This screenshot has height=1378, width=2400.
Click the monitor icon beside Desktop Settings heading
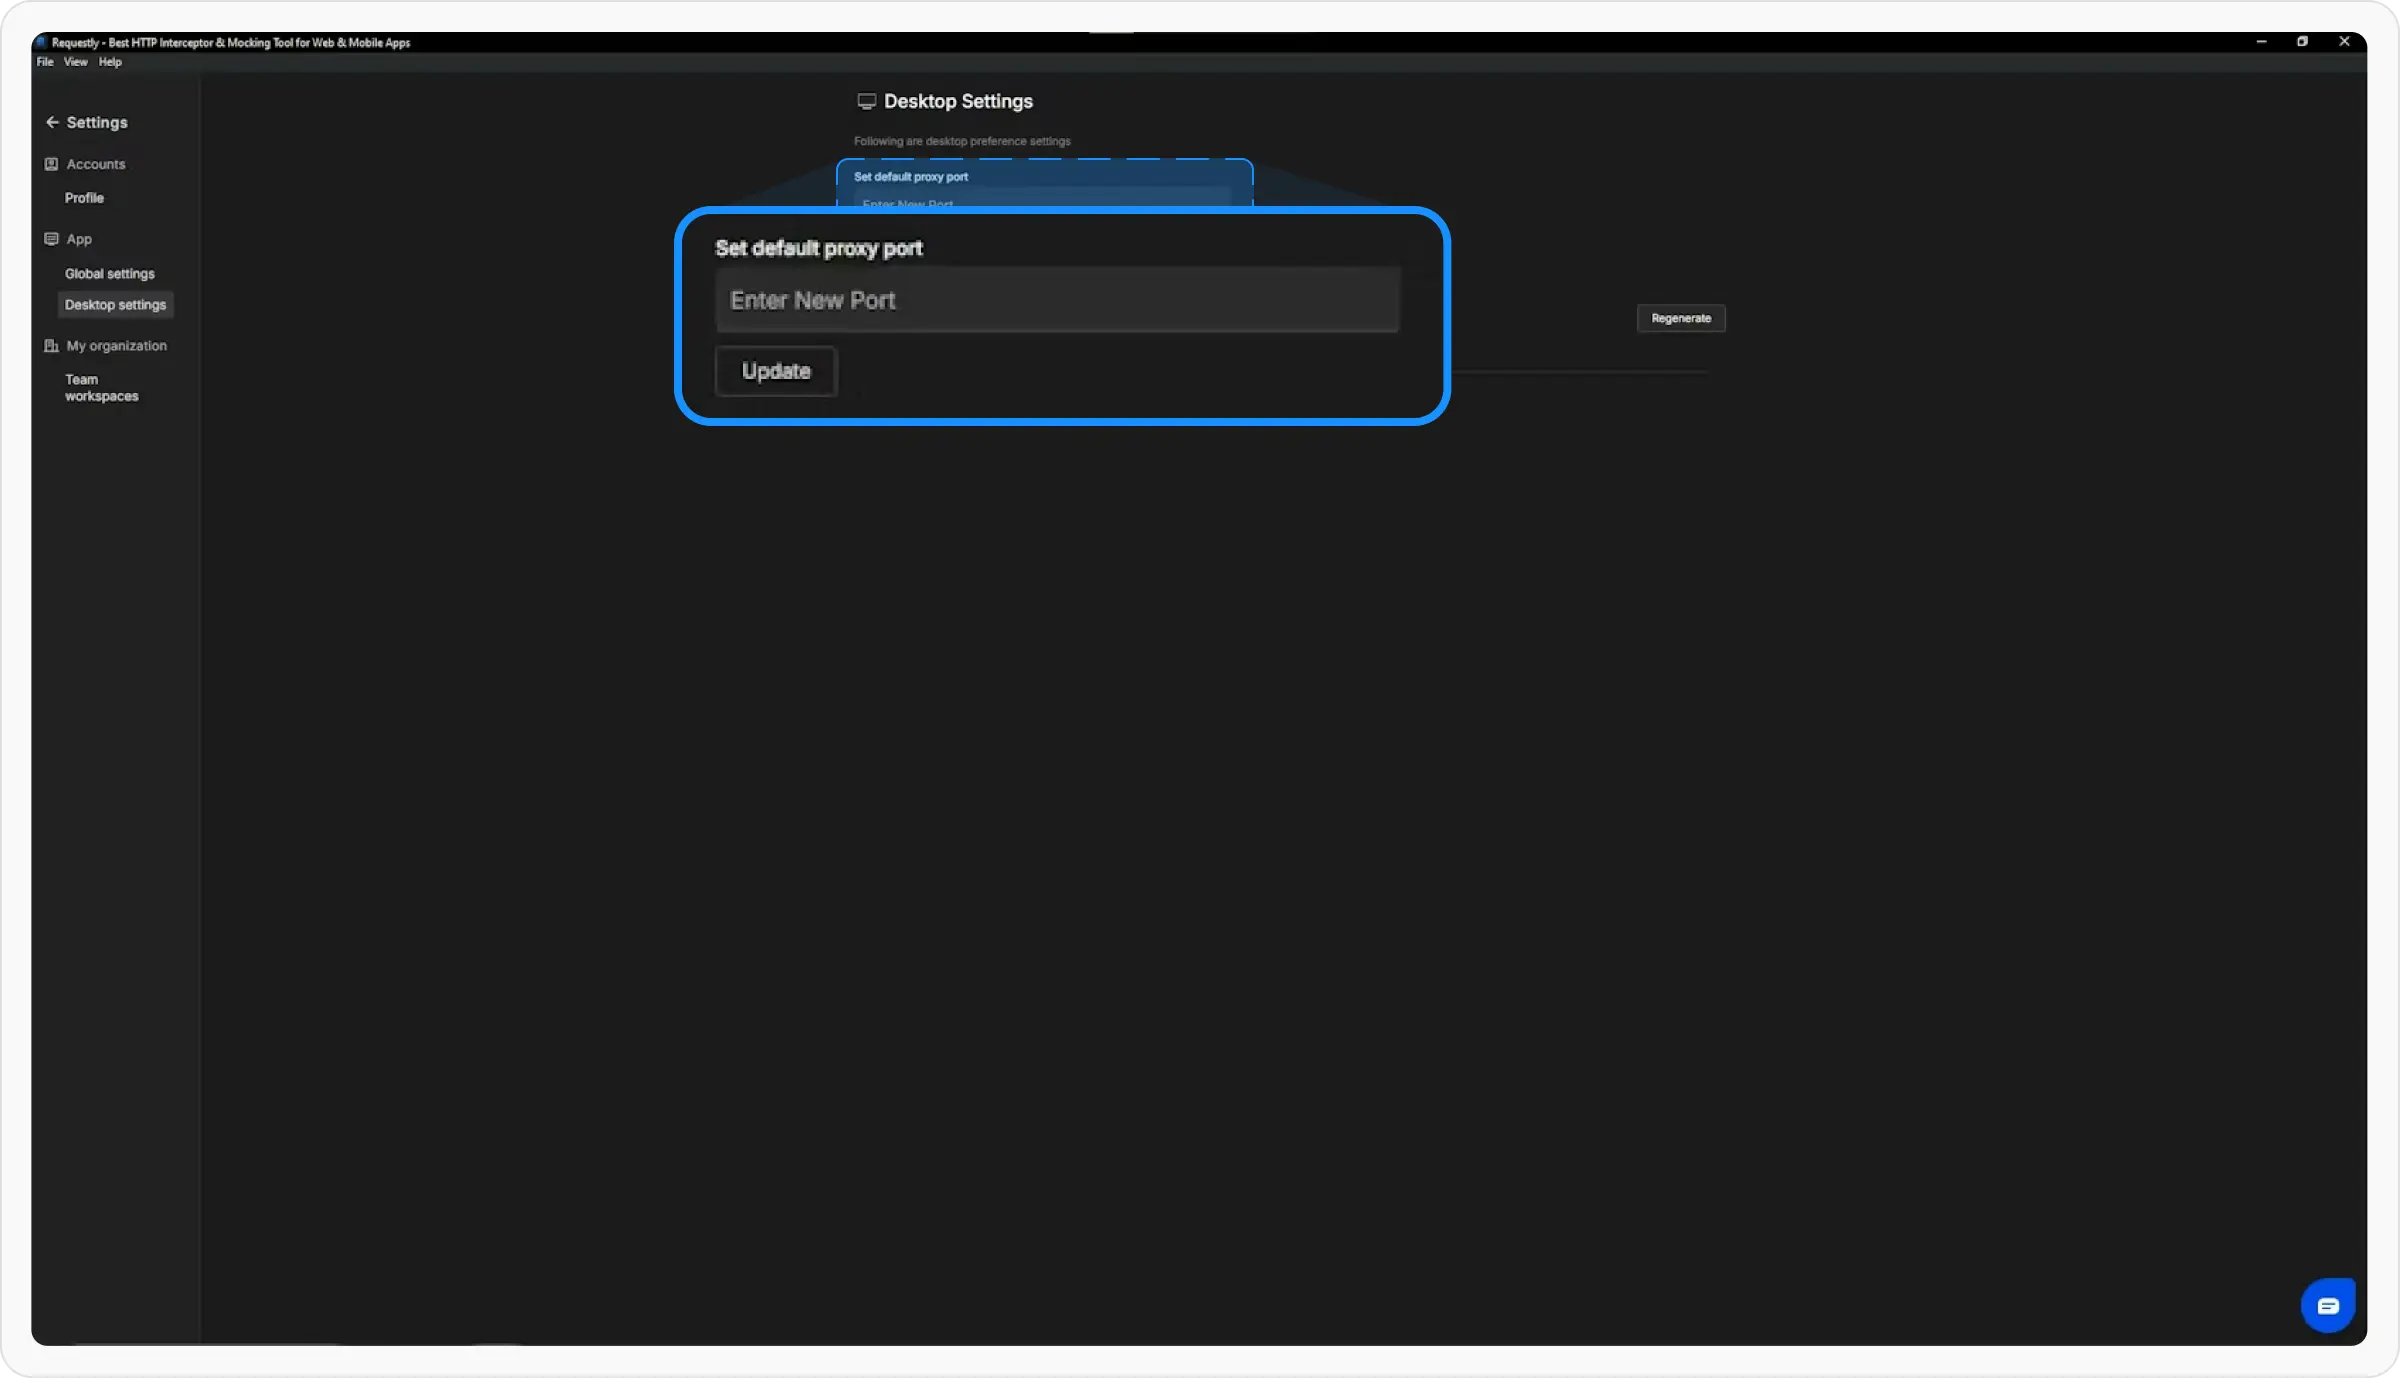tap(867, 100)
